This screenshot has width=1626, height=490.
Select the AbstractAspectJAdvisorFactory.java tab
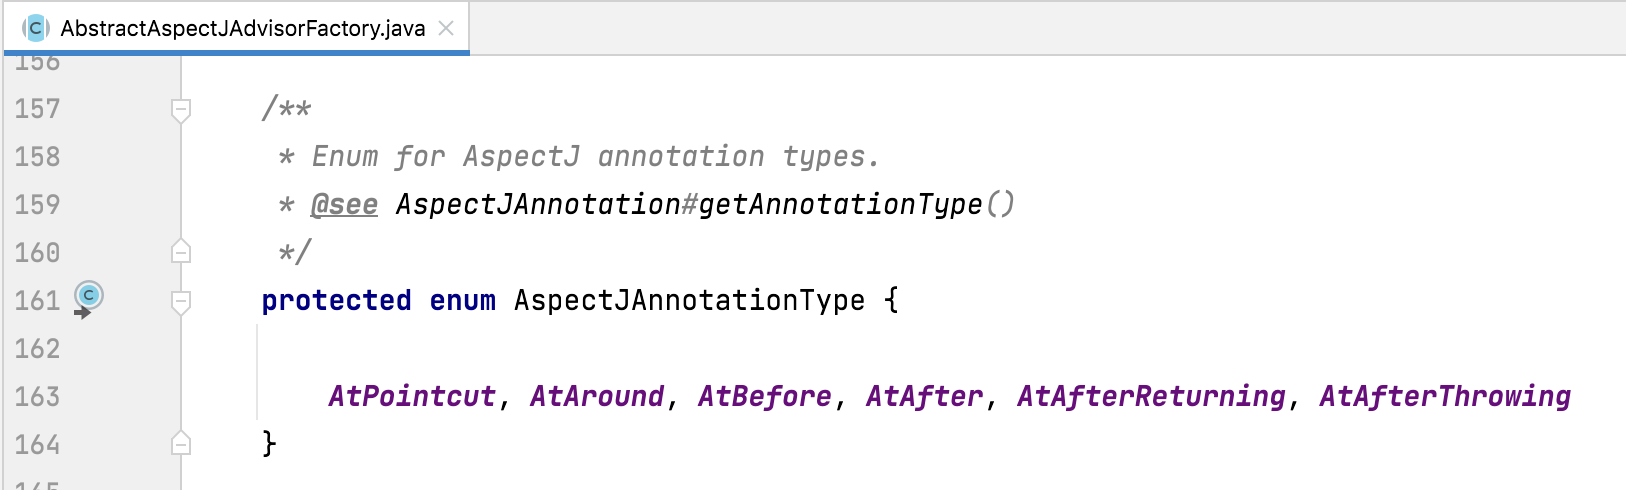pyautogui.click(x=237, y=28)
